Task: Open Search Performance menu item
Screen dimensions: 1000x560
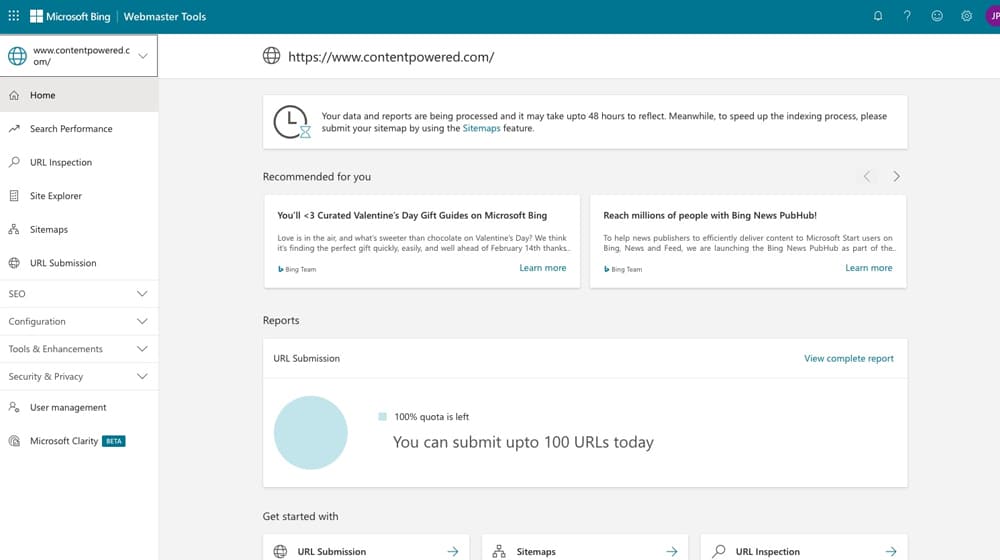Action: click(79, 128)
